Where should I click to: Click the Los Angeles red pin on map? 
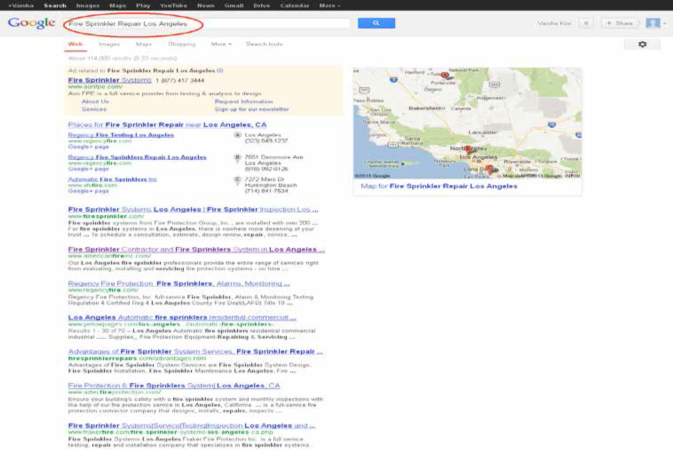pos(468,149)
